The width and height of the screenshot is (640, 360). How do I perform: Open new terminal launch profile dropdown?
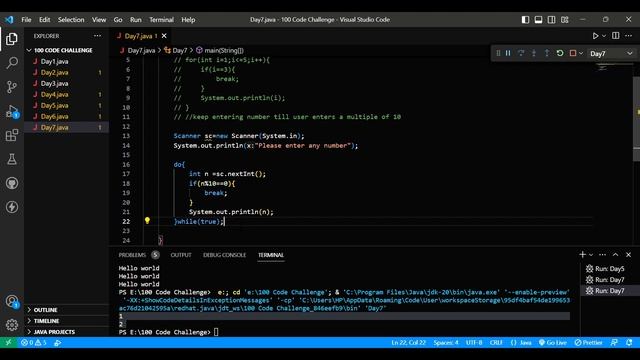(x=591, y=255)
